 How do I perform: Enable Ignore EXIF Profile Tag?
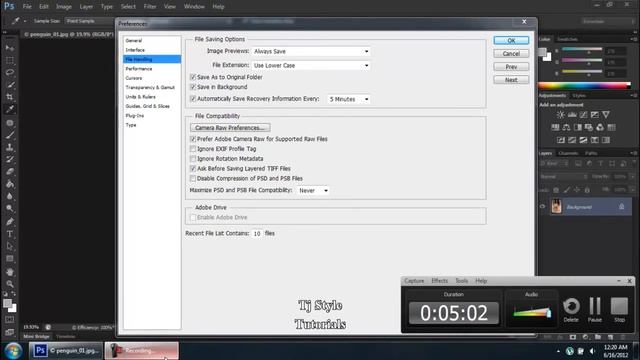(193, 149)
